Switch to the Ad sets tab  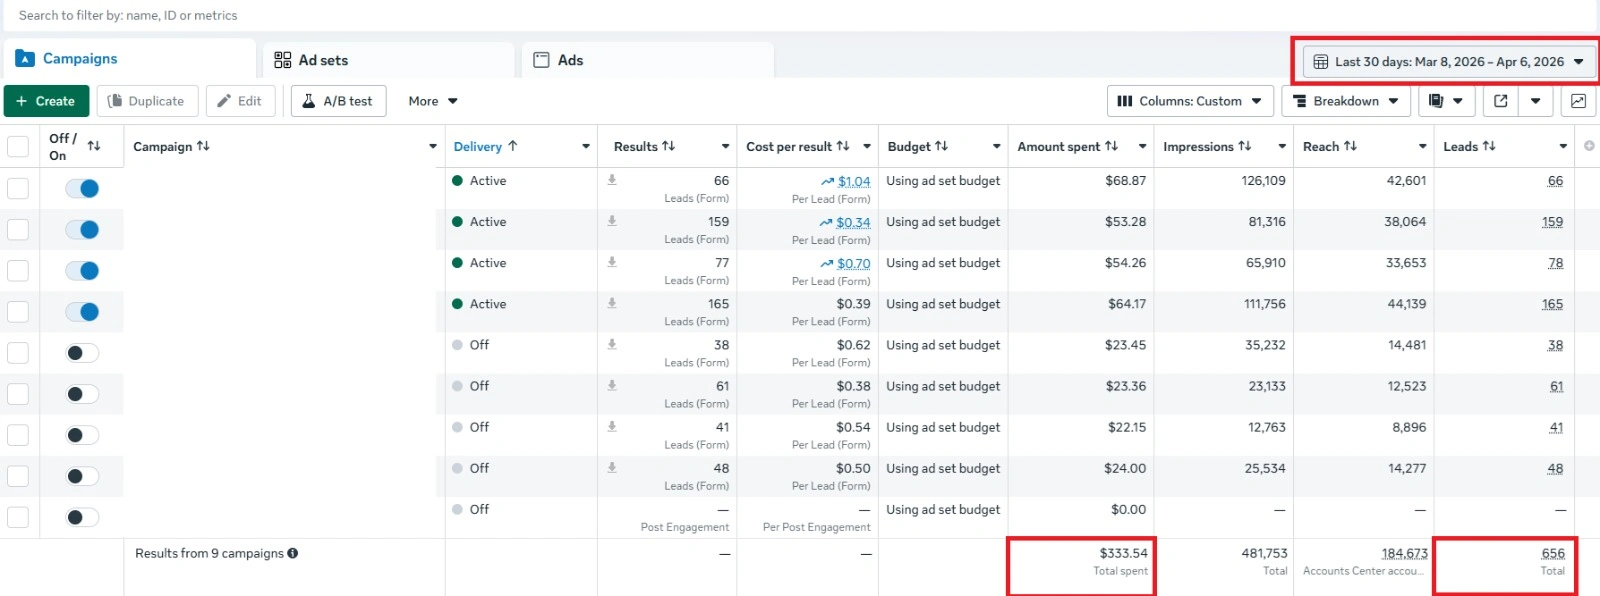pos(312,60)
